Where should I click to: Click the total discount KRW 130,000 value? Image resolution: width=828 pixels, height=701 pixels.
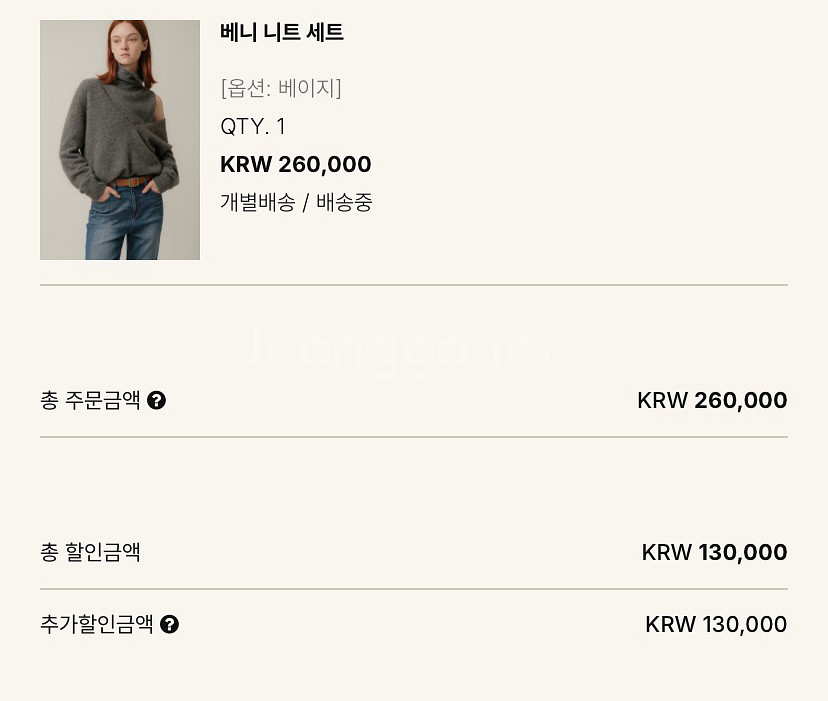(x=714, y=553)
